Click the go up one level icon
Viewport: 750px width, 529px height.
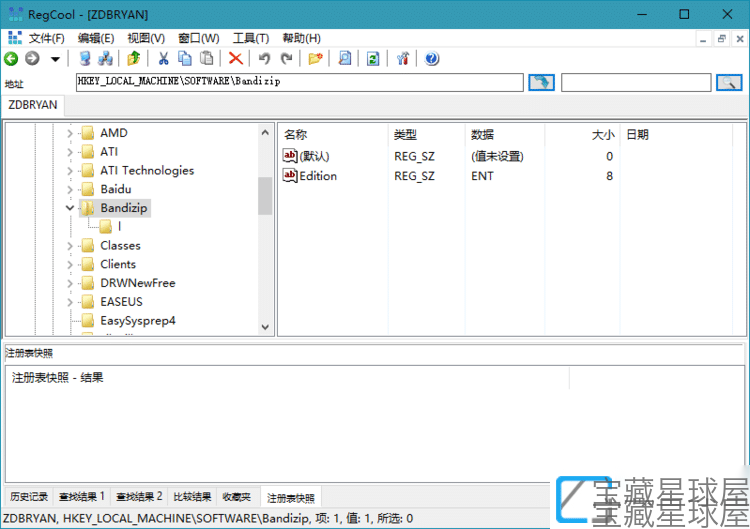(x=133, y=59)
